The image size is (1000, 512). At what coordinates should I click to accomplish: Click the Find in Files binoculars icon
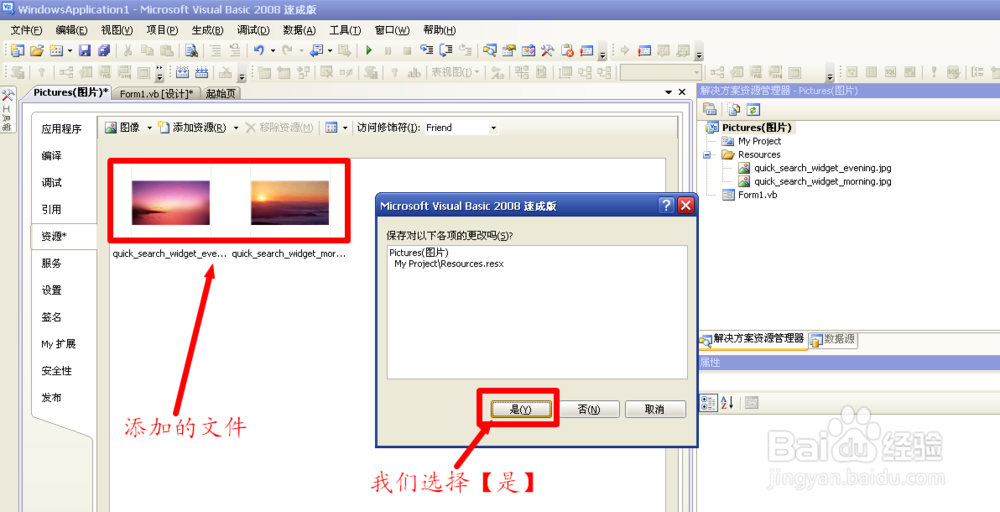(191, 50)
